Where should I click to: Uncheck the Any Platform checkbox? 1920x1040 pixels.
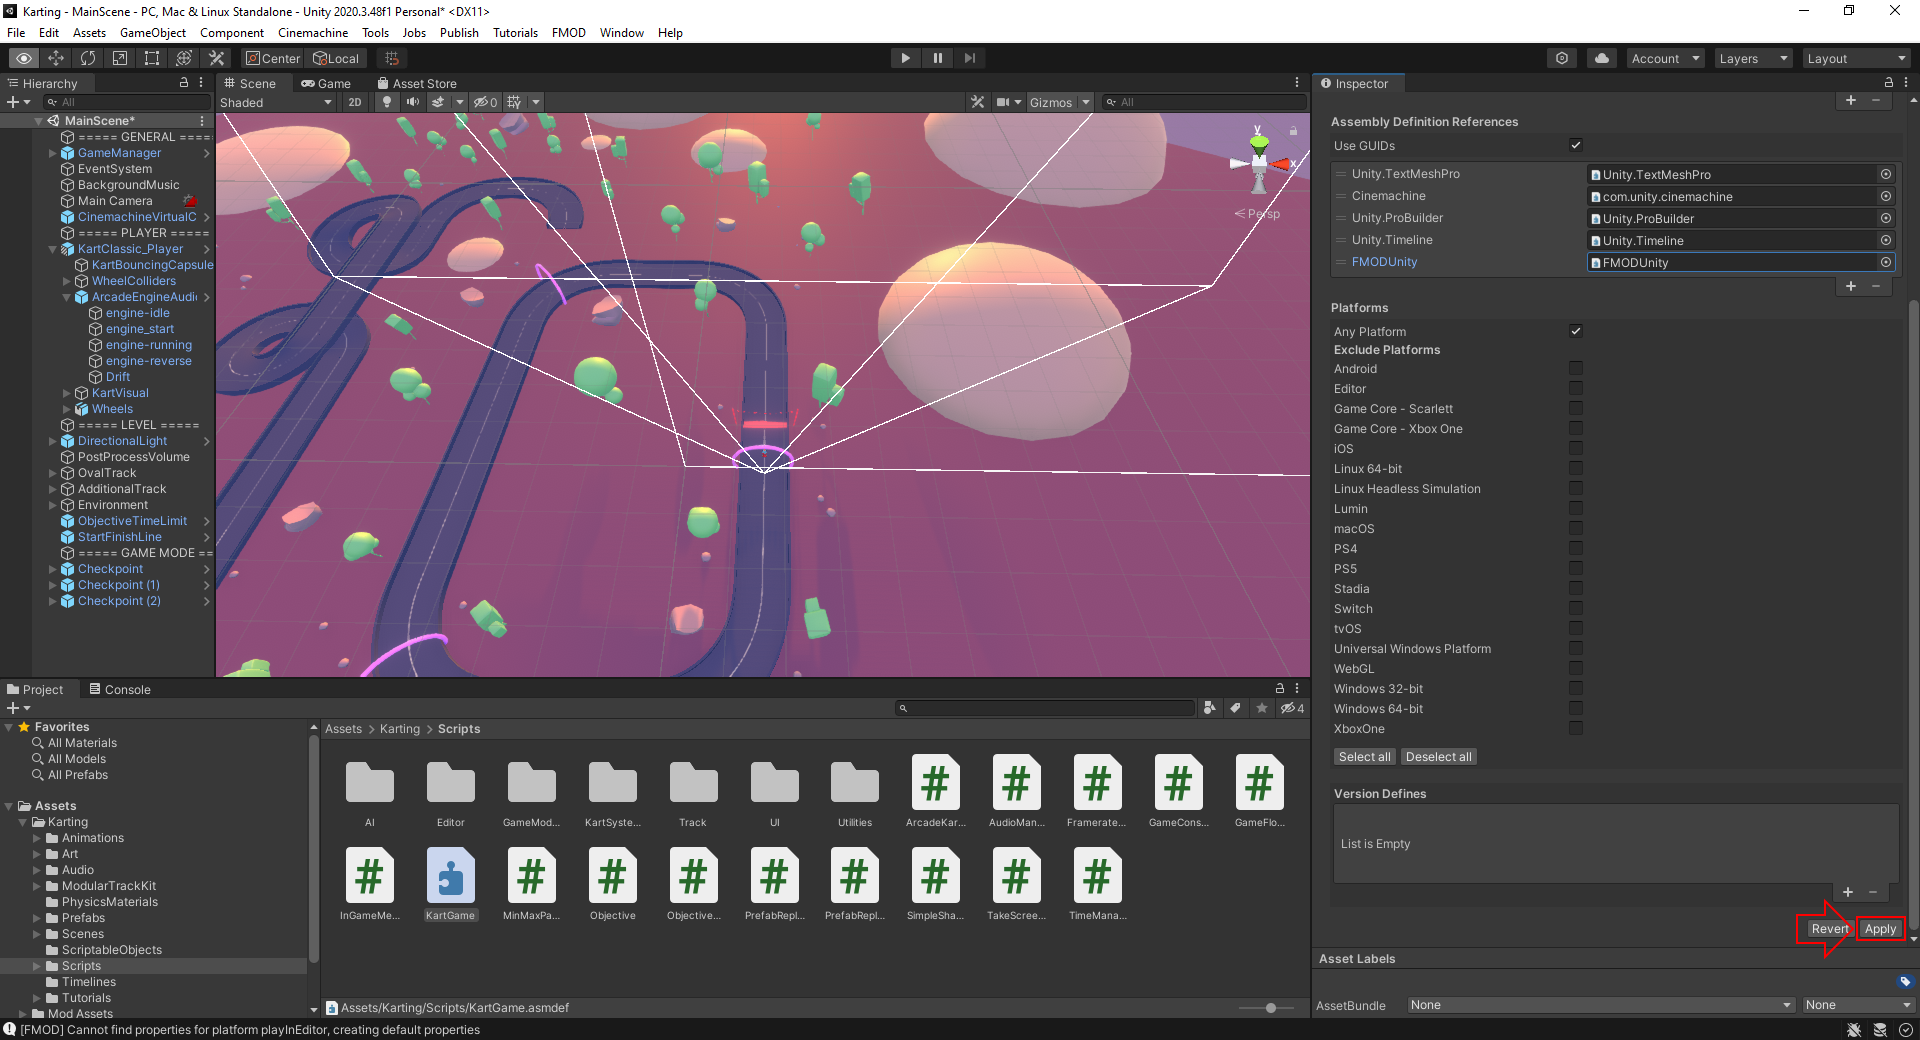point(1576,331)
